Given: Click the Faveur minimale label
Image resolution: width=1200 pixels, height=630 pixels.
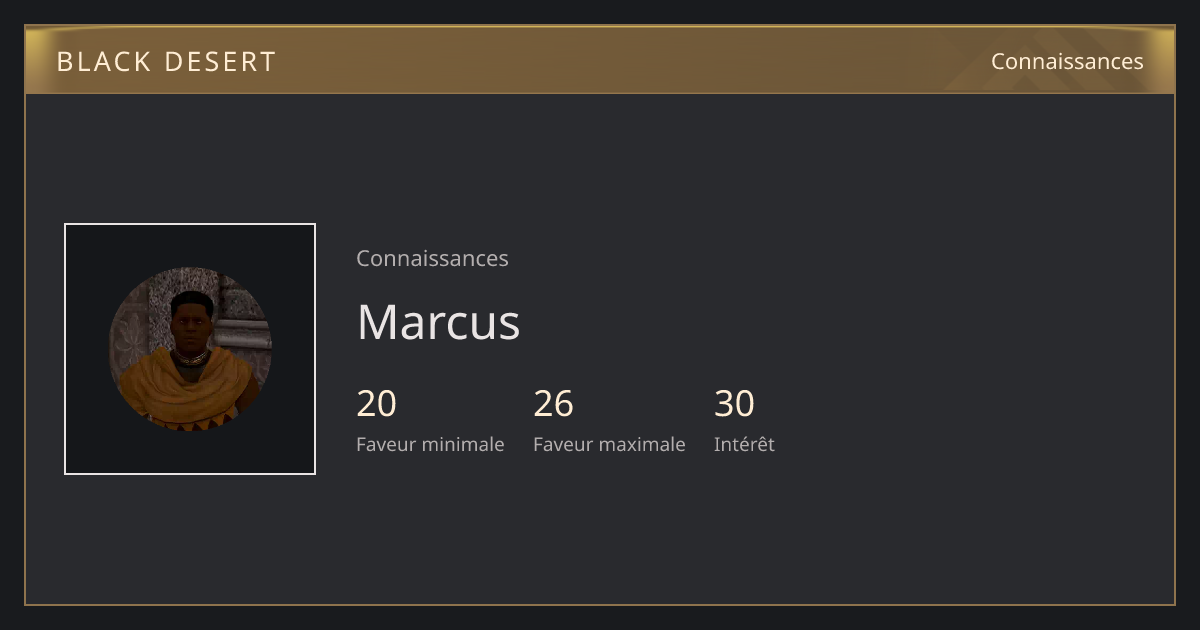Looking at the screenshot, I should [430, 444].
